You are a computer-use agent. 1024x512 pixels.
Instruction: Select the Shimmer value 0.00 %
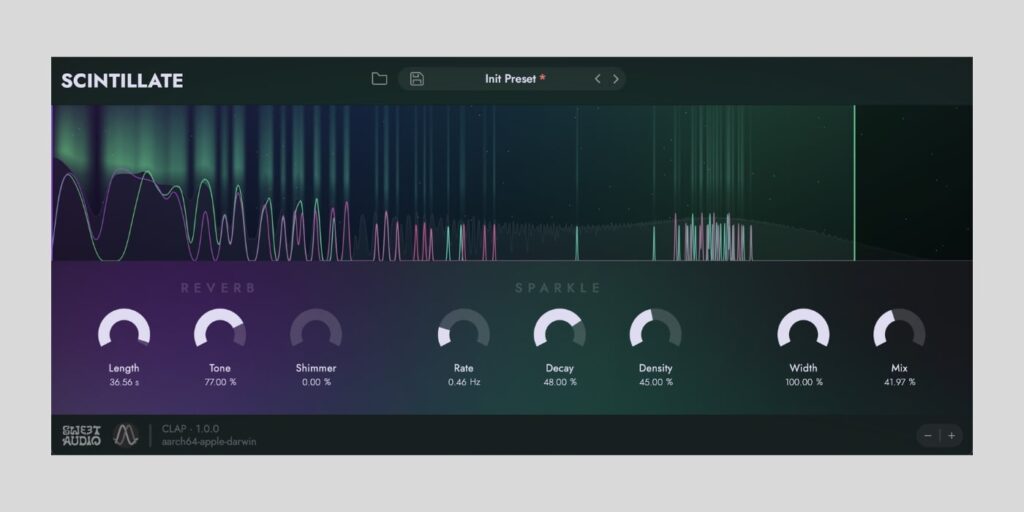[316, 382]
